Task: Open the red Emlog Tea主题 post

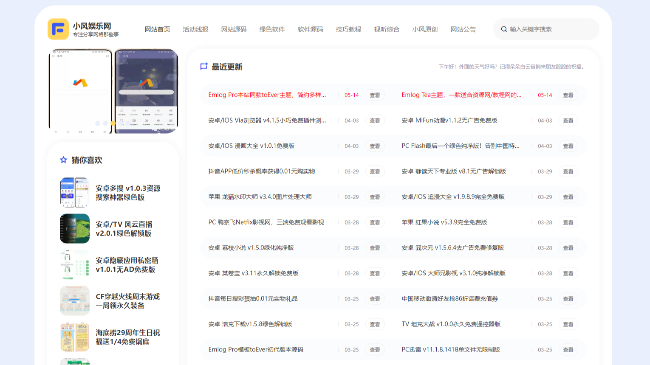Action: pyautogui.click(x=461, y=95)
